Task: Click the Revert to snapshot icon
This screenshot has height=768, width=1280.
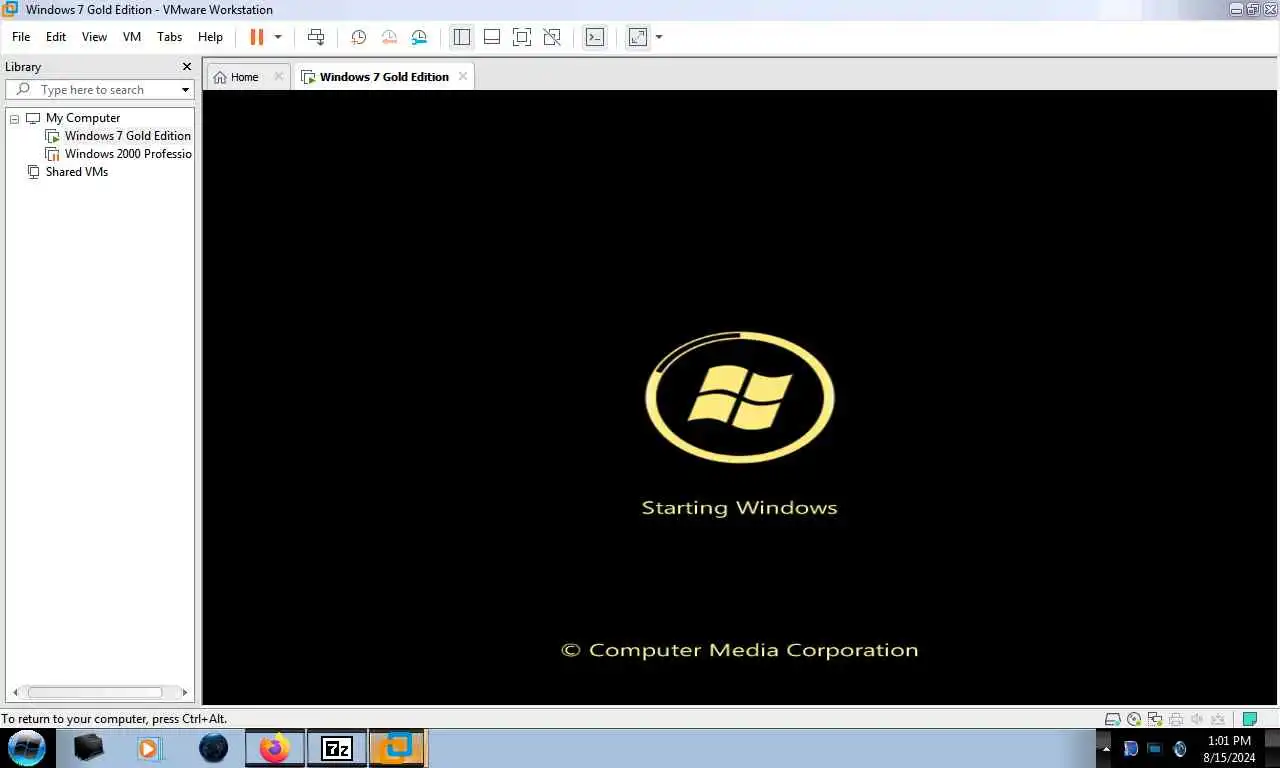Action: click(x=389, y=37)
